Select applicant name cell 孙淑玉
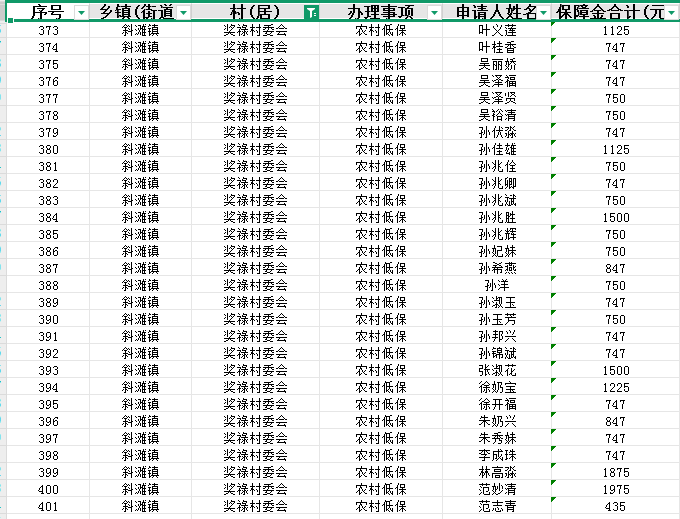Image resolution: width=680 pixels, height=519 pixels. pyautogui.click(x=497, y=302)
